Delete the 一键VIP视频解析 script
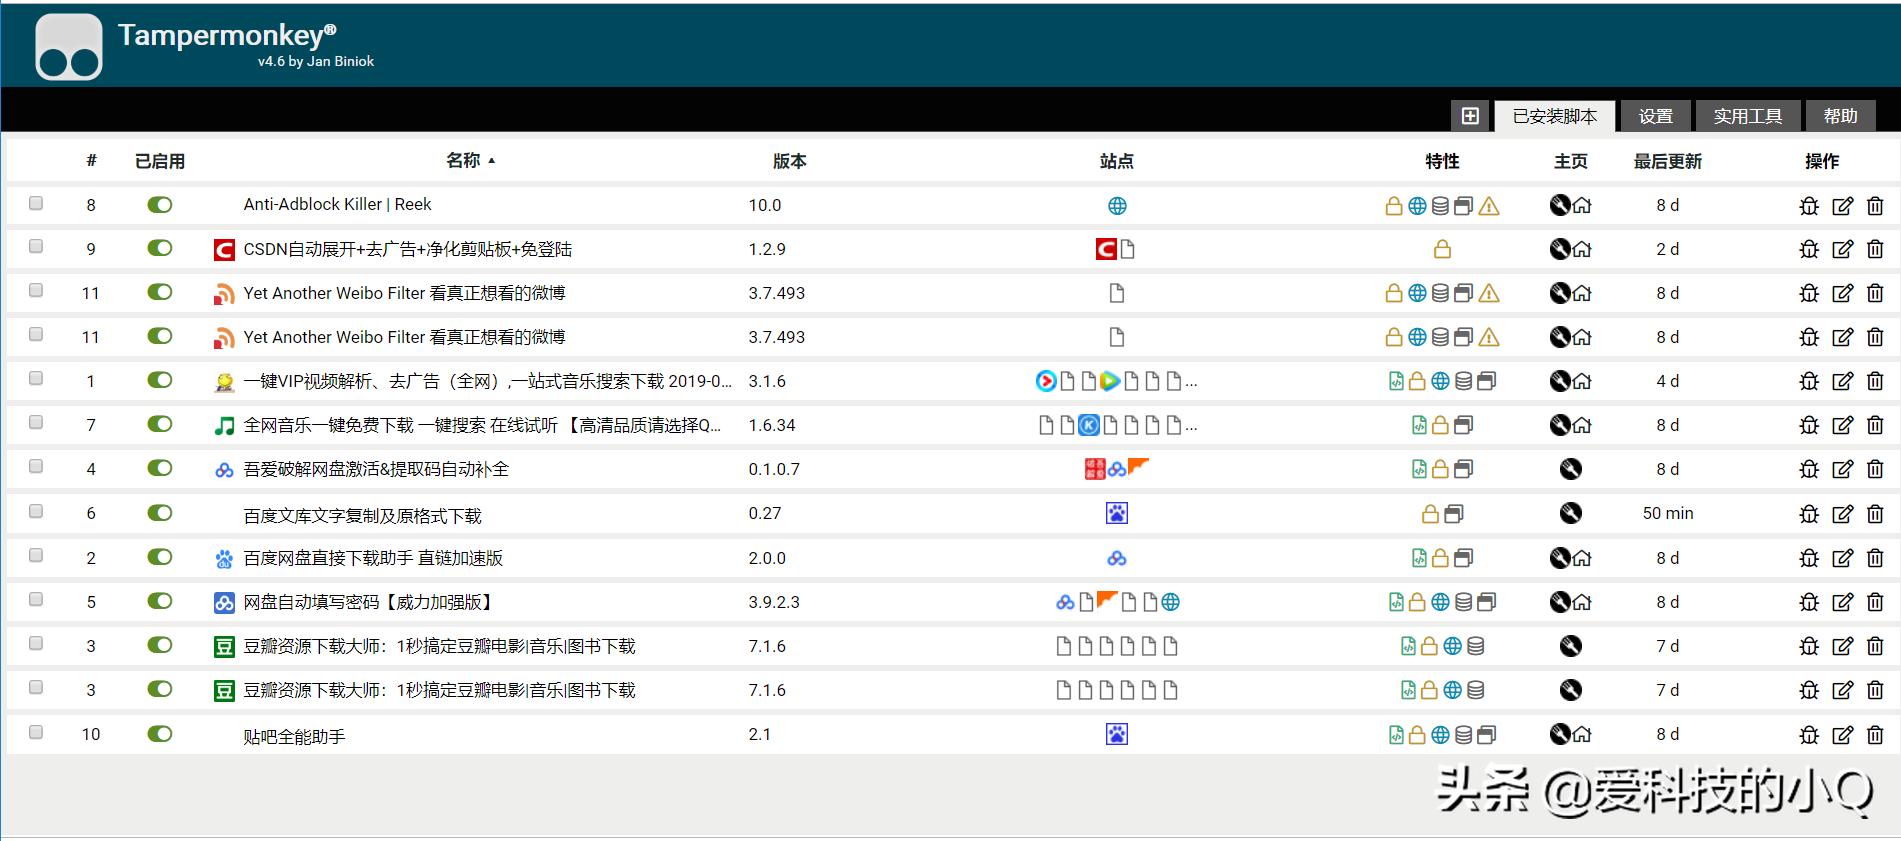This screenshot has width=1901, height=841. 1875,381
